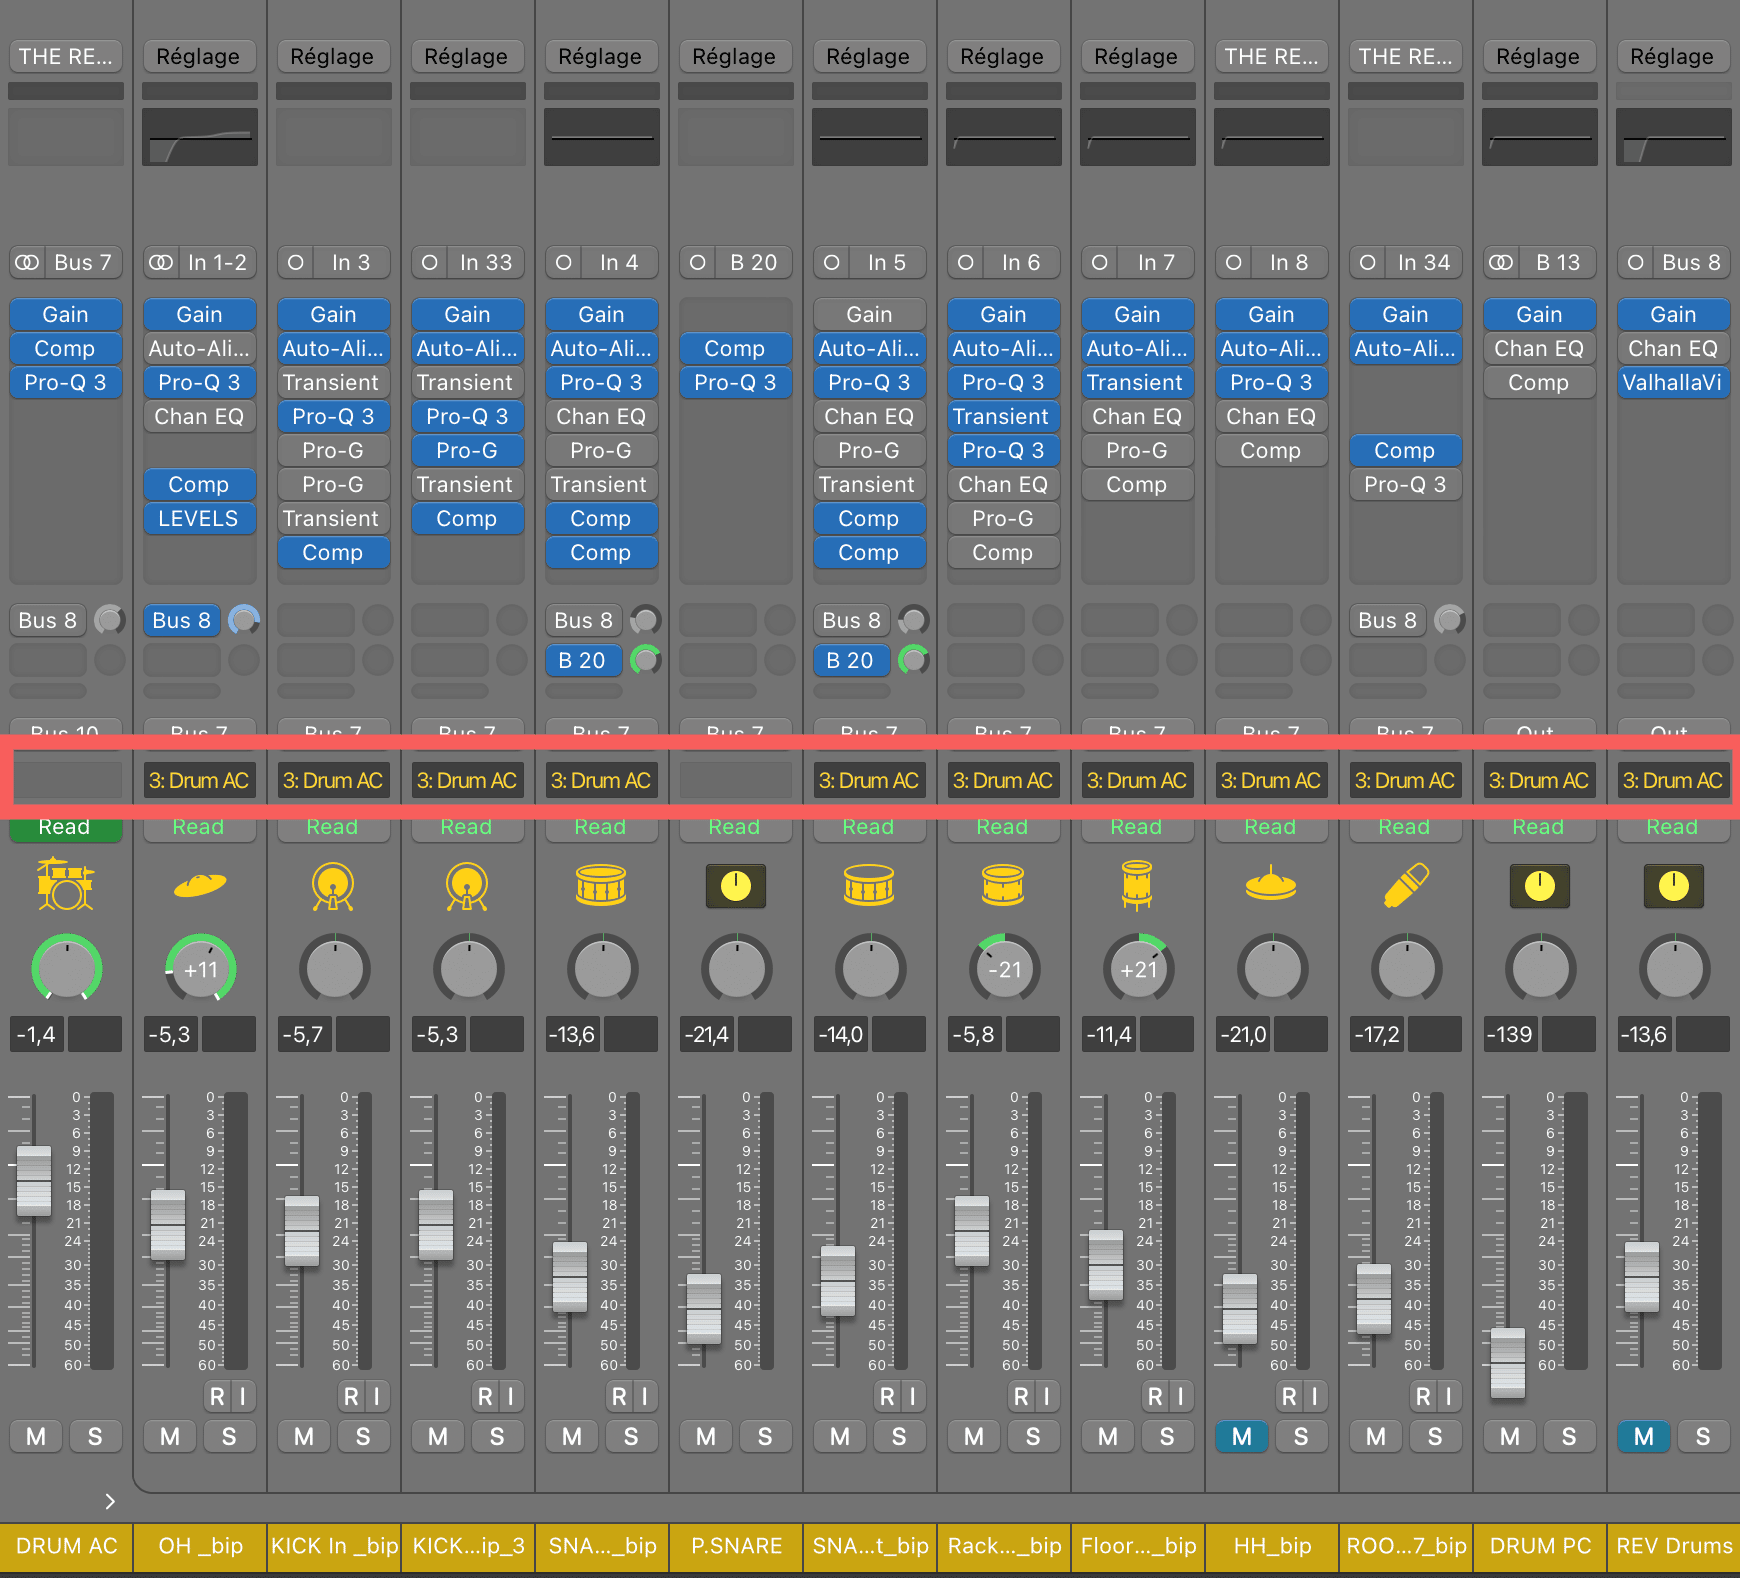This screenshot has width=1740, height=1578.
Task: Click the DRUM AC volume fader
Action: point(35,1181)
